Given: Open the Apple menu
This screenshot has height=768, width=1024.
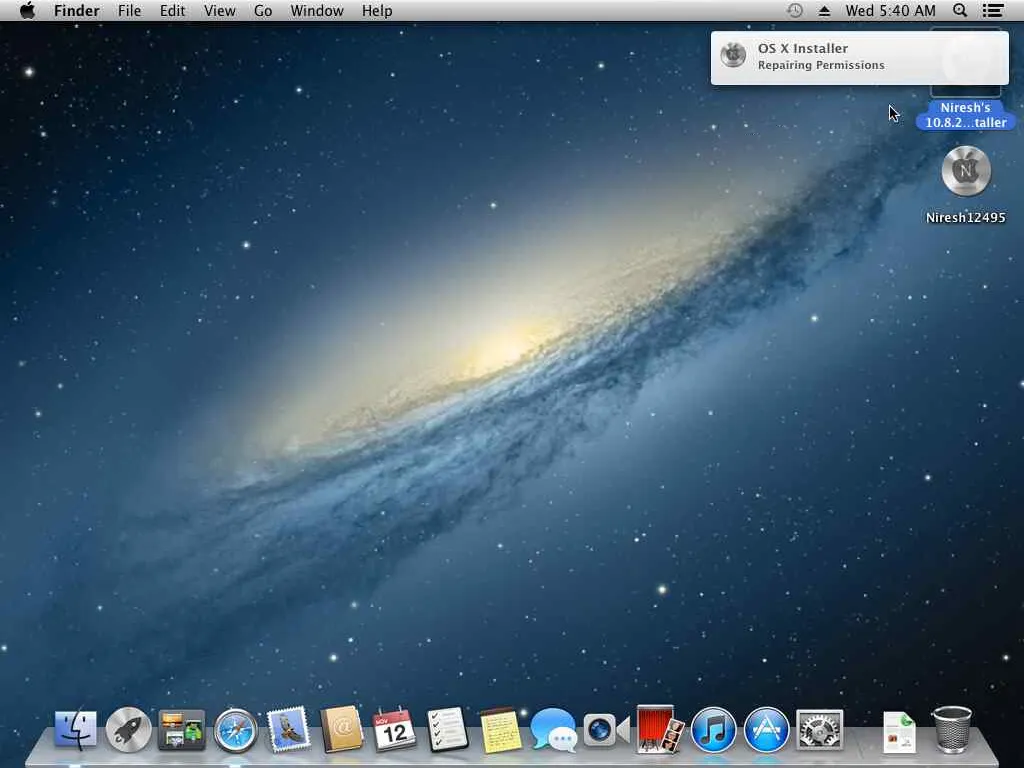Looking at the screenshot, I should click(27, 10).
